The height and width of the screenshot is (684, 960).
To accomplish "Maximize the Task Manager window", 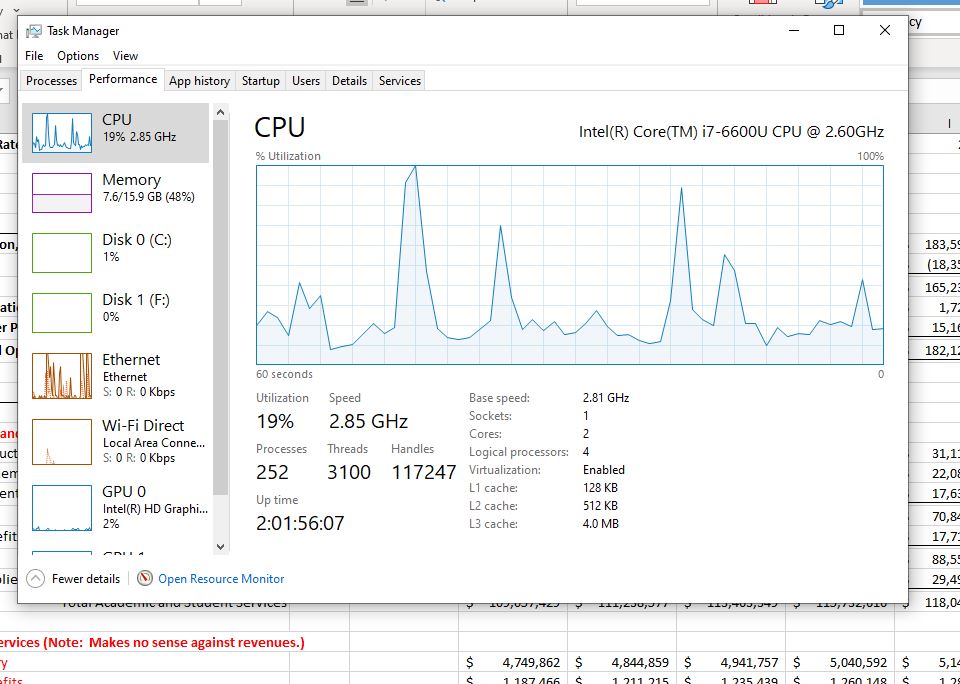I will 839,30.
